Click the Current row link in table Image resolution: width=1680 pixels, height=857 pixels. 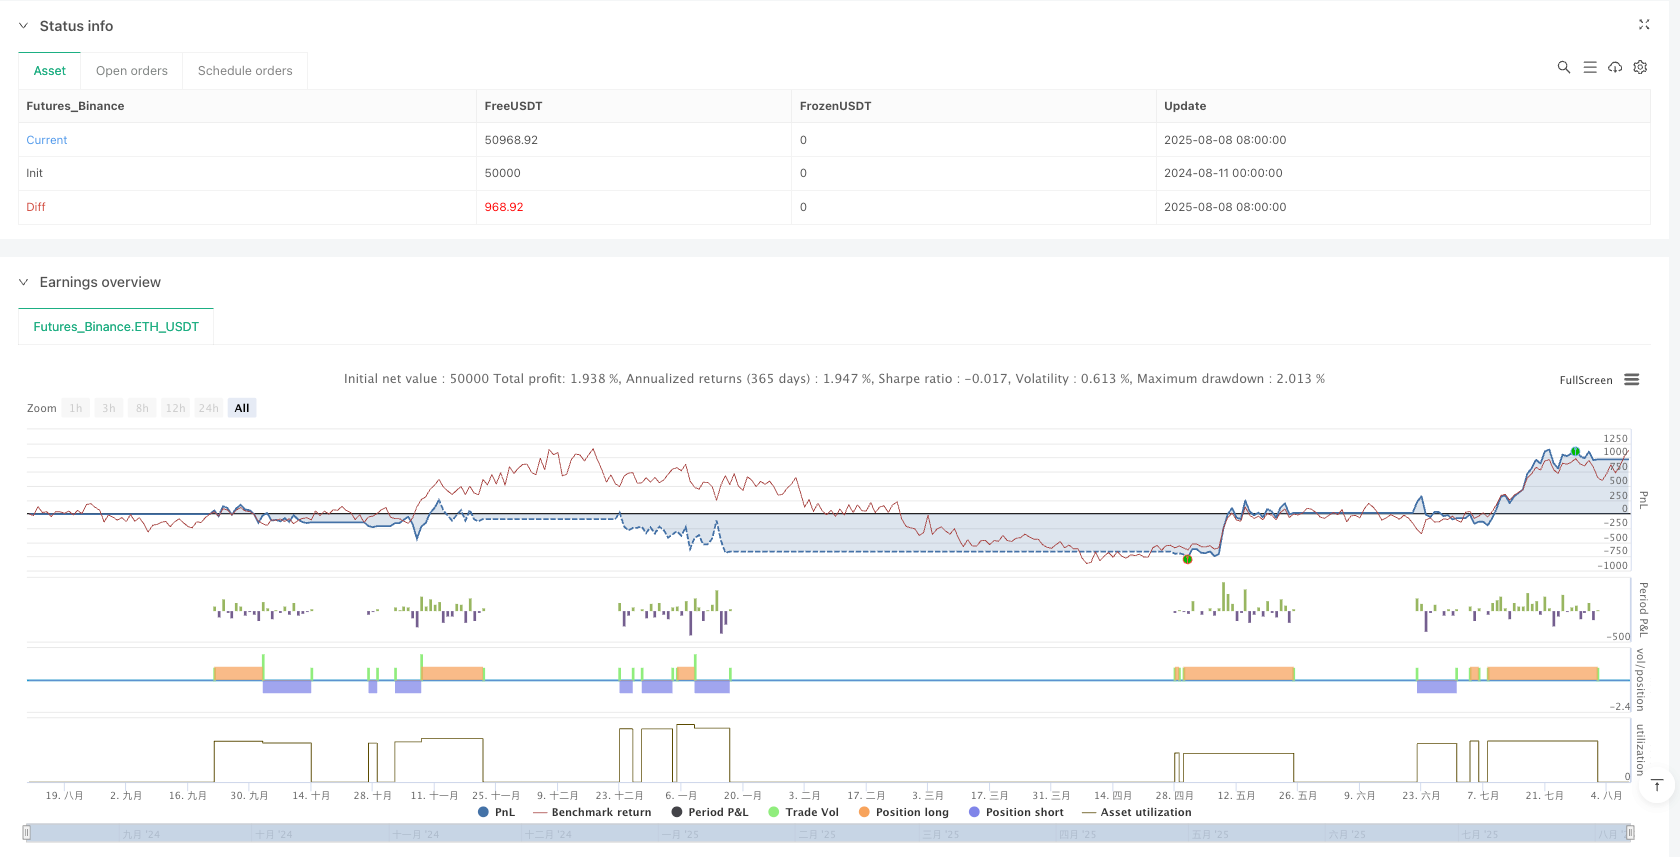[x=47, y=140]
